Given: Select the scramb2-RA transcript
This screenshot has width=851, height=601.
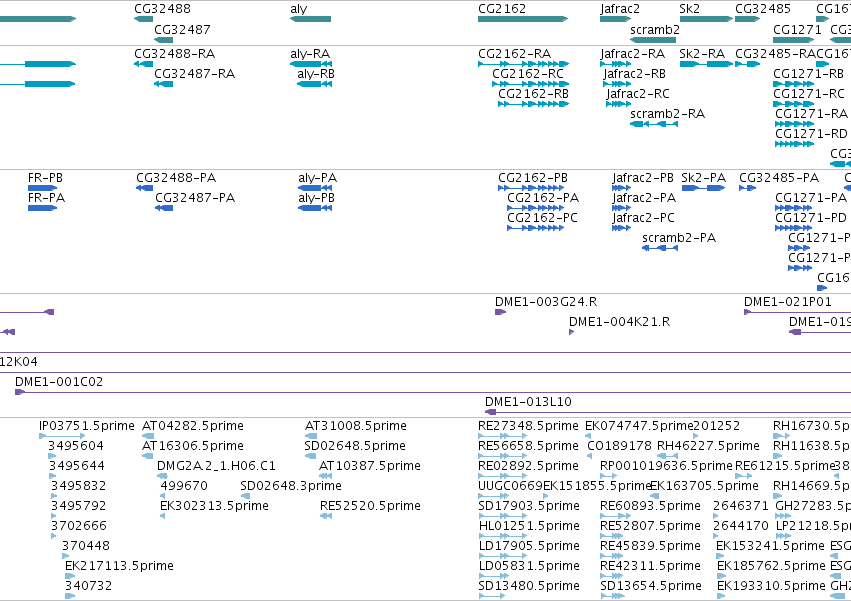Looking at the screenshot, I should click(654, 124).
